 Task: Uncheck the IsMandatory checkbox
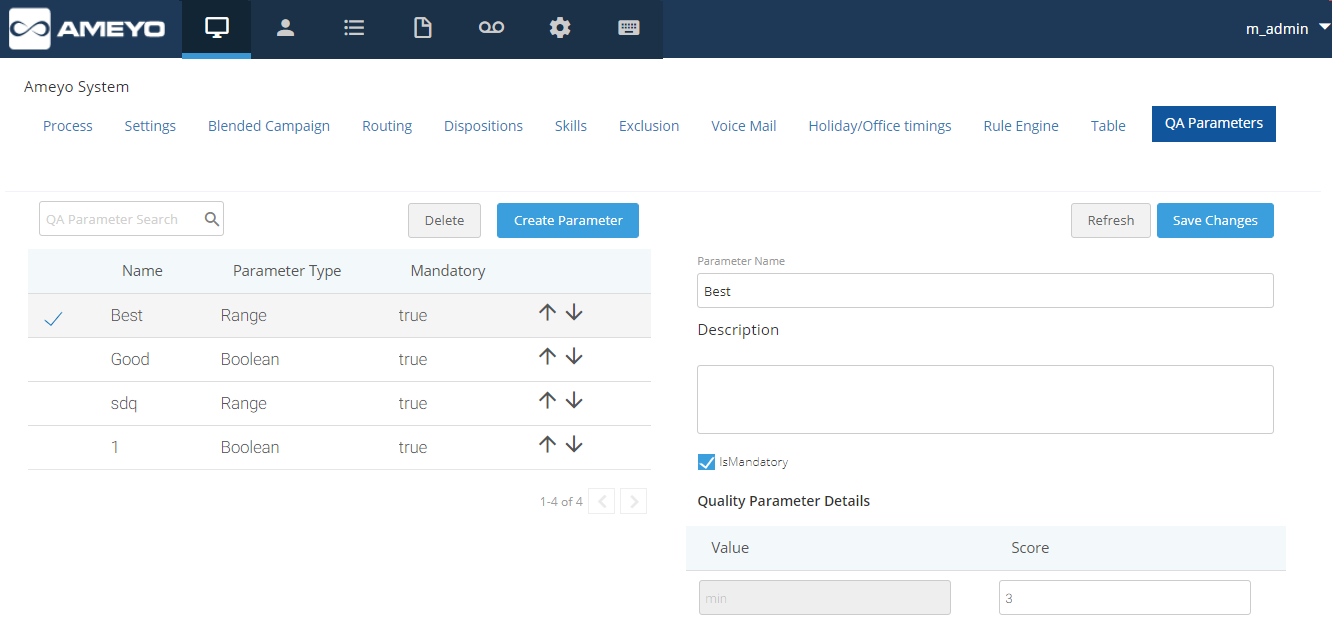point(706,461)
